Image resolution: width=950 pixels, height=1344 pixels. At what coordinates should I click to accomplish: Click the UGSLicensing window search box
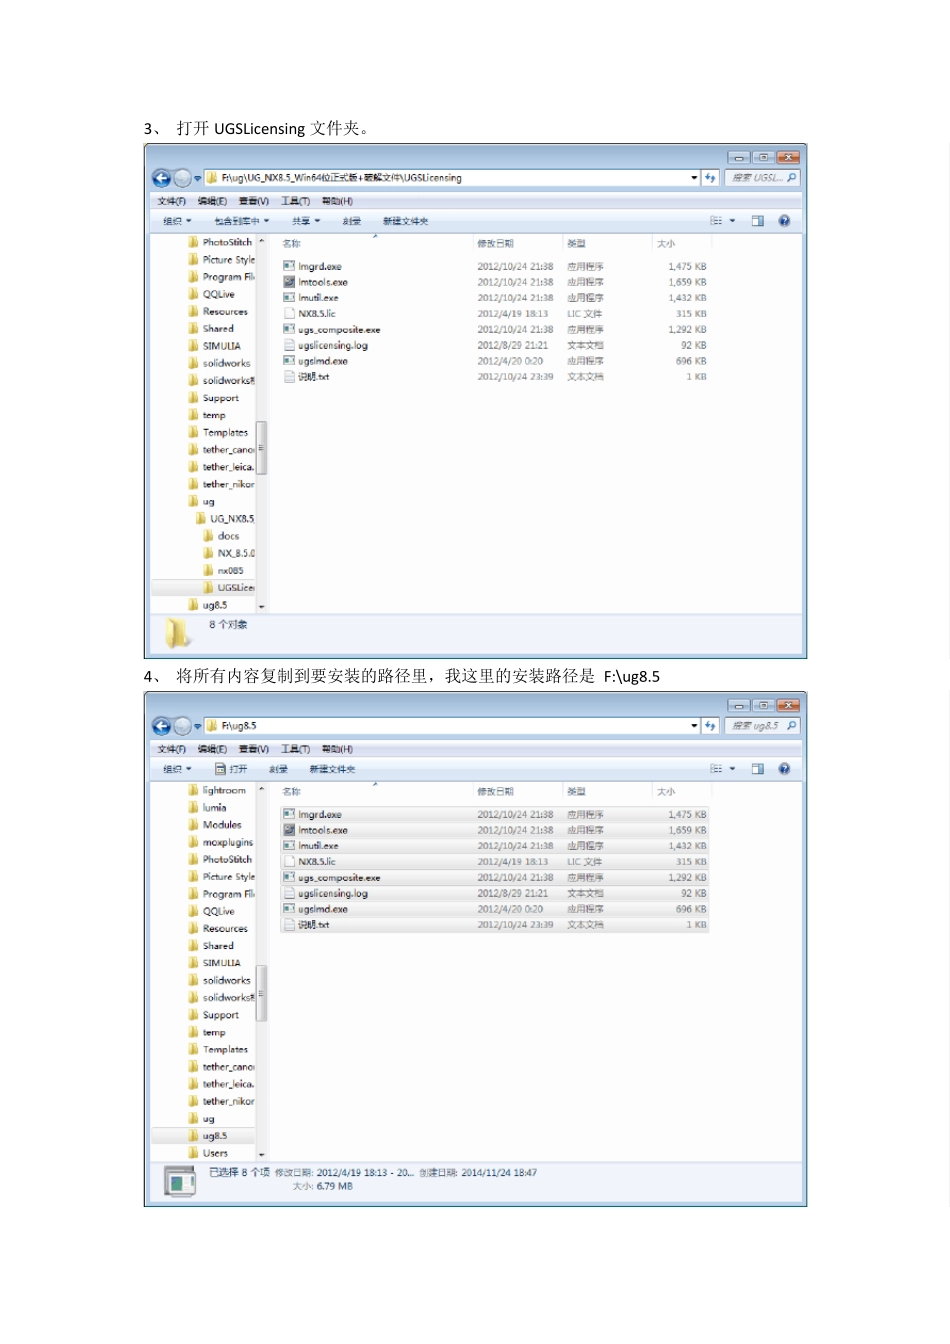click(762, 178)
